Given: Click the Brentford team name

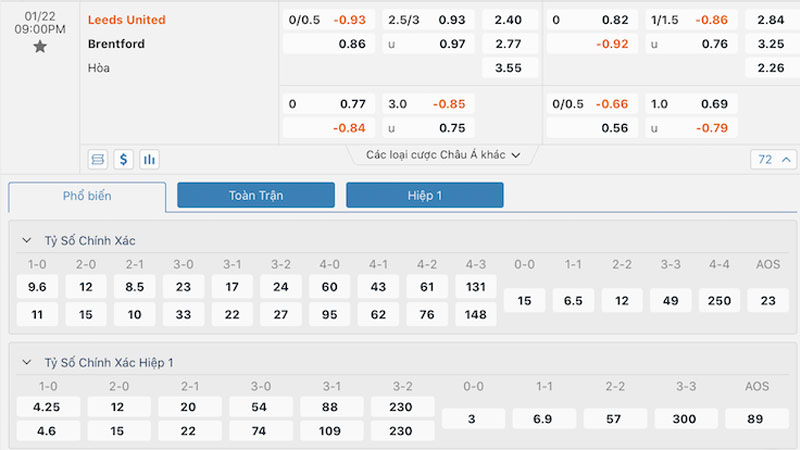Looking at the screenshot, I should (116, 44).
